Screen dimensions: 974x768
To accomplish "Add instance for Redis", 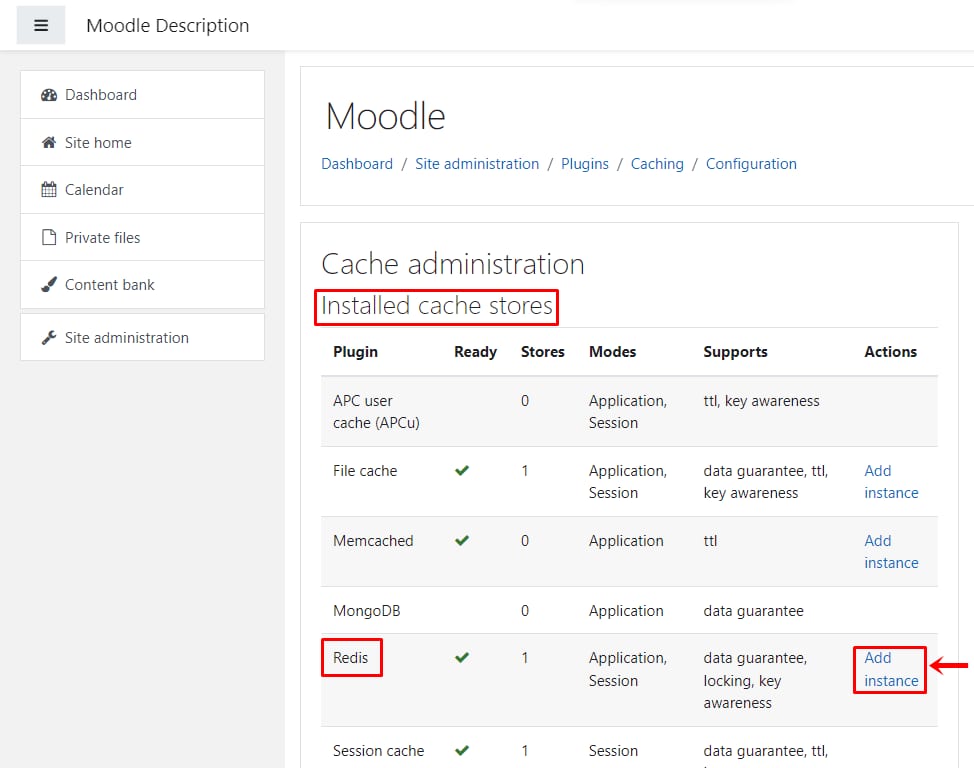I will [891, 669].
